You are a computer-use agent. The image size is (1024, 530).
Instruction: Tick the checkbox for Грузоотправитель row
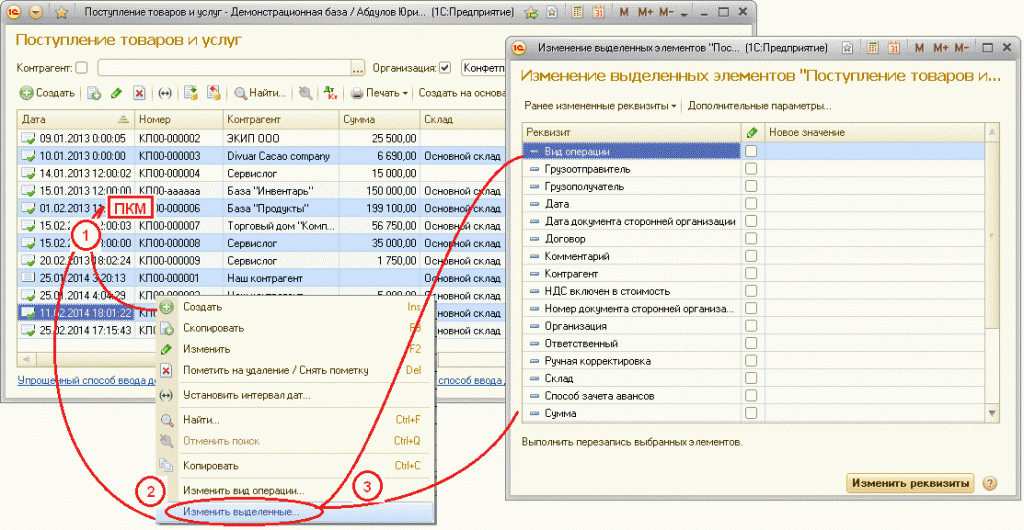tap(751, 169)
